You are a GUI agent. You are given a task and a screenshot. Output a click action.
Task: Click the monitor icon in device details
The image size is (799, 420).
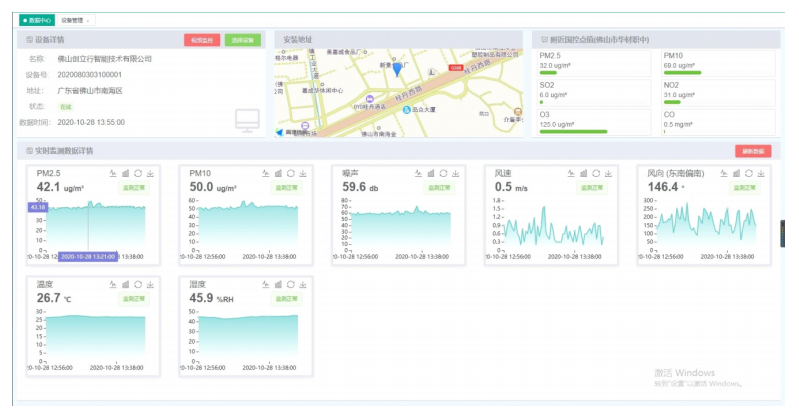(x=247, y=121)
